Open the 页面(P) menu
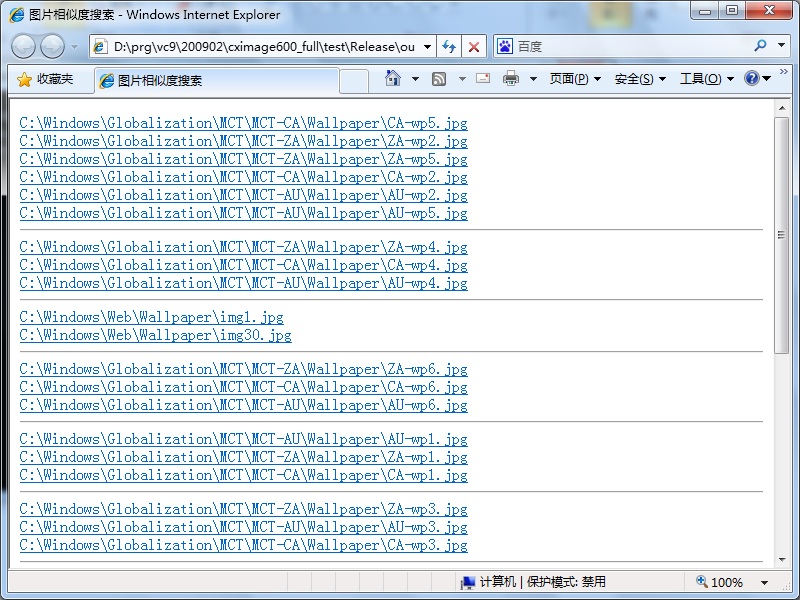The image size is (800, 600). (575, 79)
